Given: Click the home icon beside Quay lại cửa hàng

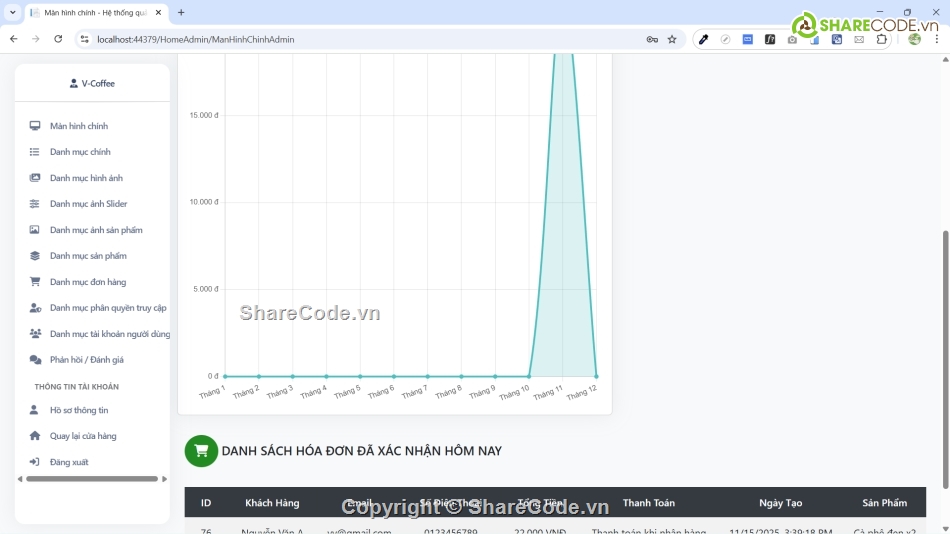Looking at the screenshot, I should (35, 436).
